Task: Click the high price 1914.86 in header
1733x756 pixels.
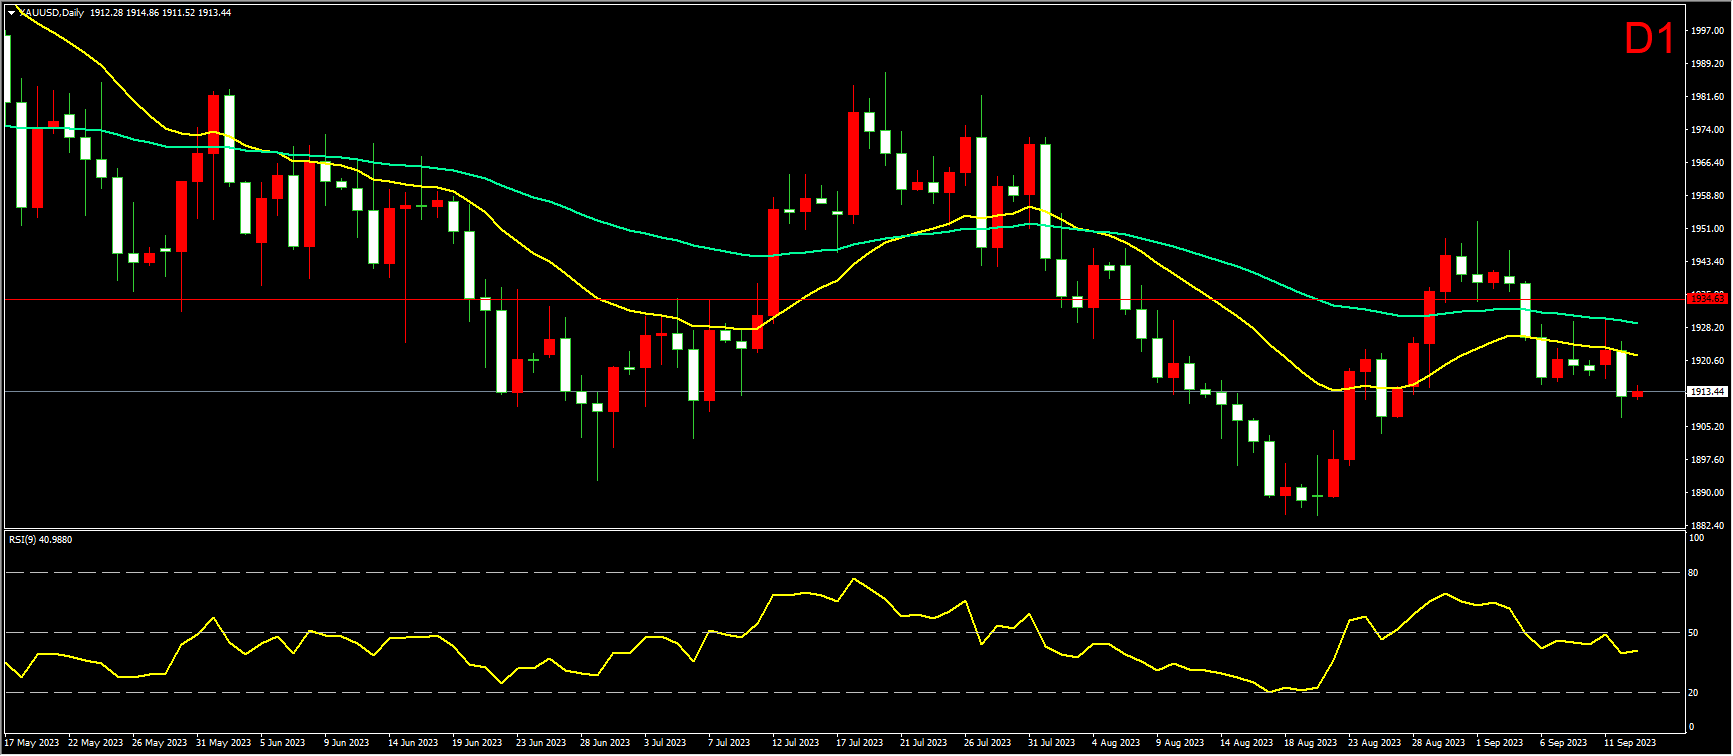Action: tap(143, 13)
